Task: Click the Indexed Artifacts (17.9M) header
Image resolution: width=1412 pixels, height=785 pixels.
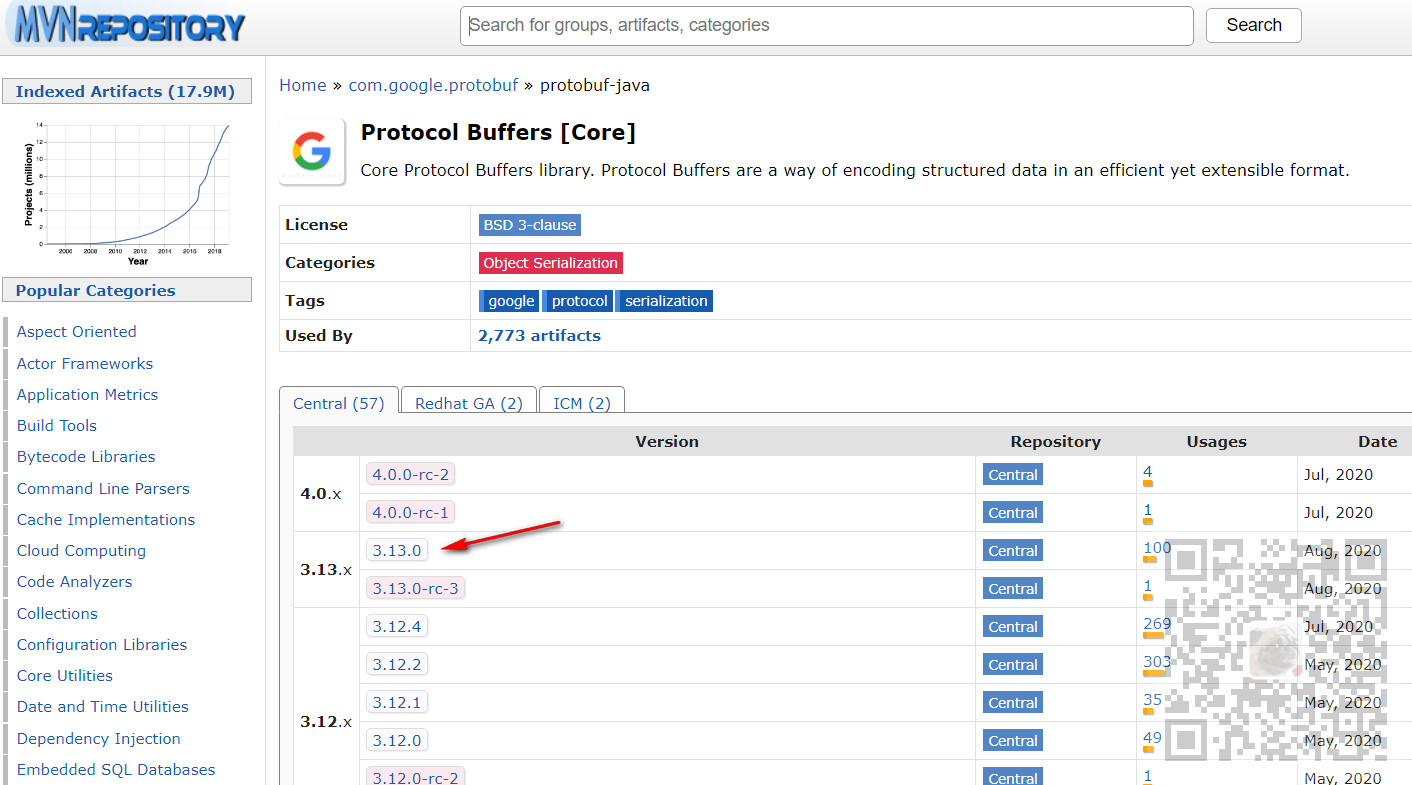Action: coord(126,91)
